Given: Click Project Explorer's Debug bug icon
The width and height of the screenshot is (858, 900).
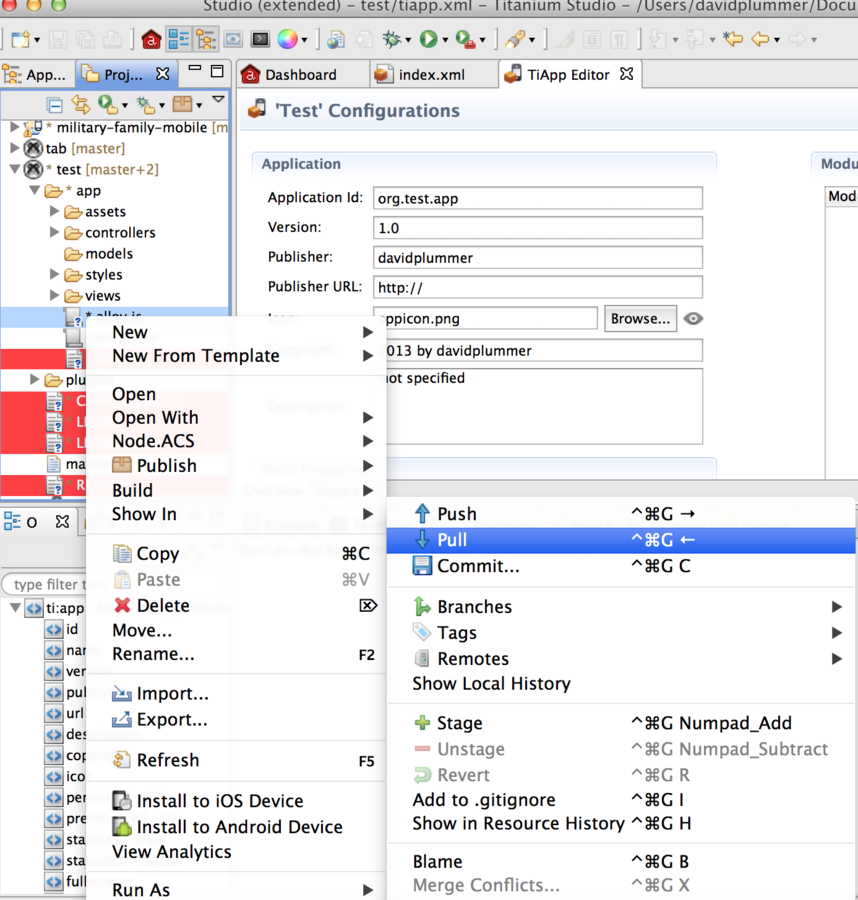Looking at the screenshot, I should coord(145,104).
